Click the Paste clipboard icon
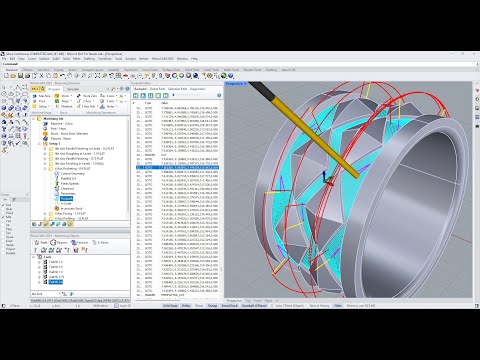The height and width of the screenshot is (360, 480). click(x=55, y=76)
